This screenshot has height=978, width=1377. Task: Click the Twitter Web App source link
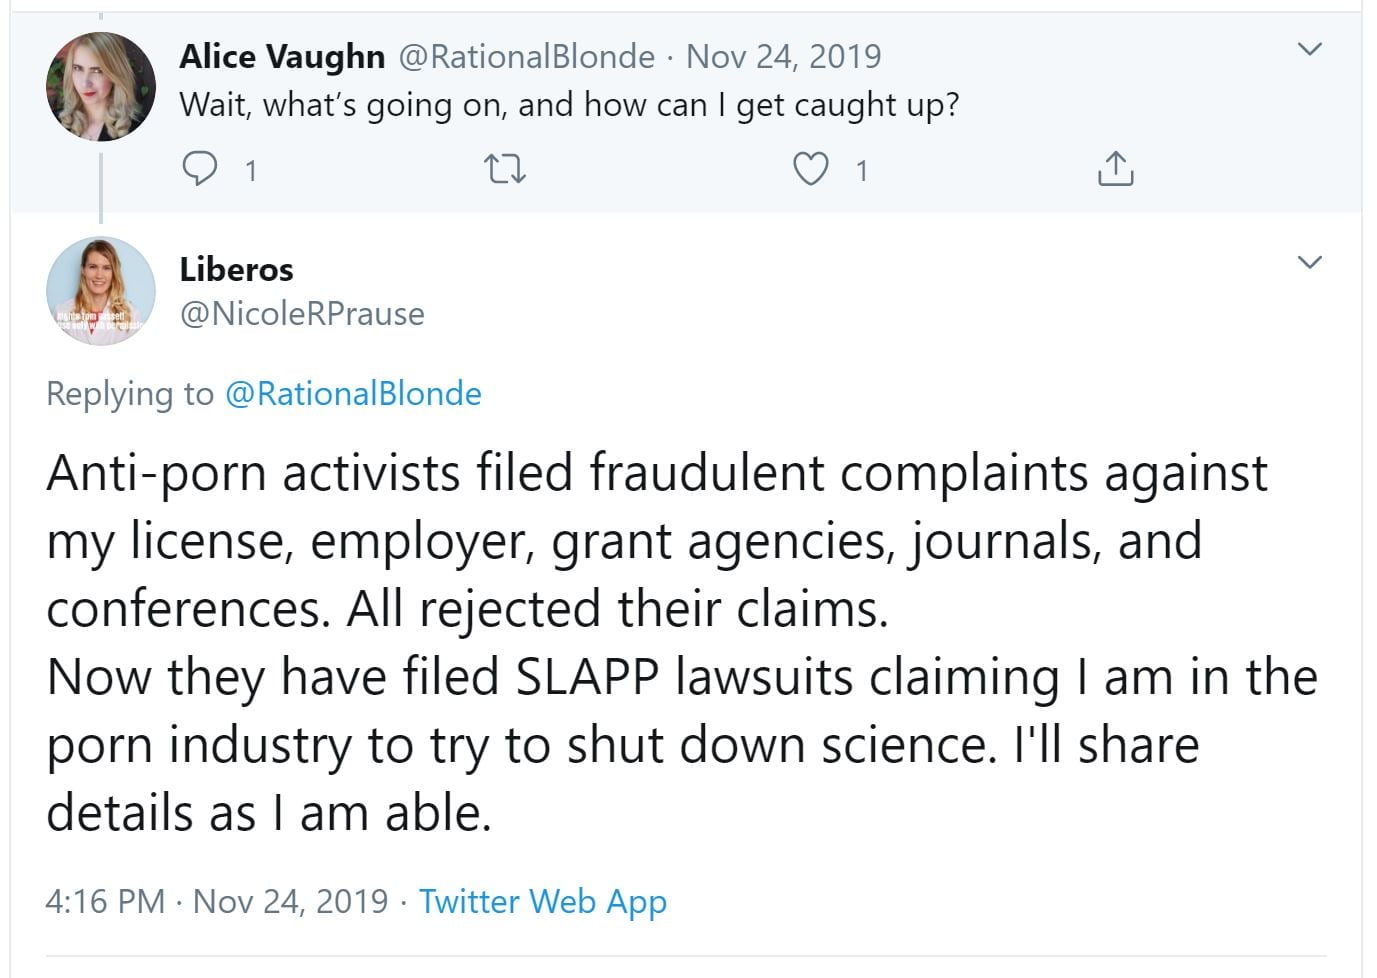pos(542,901)
